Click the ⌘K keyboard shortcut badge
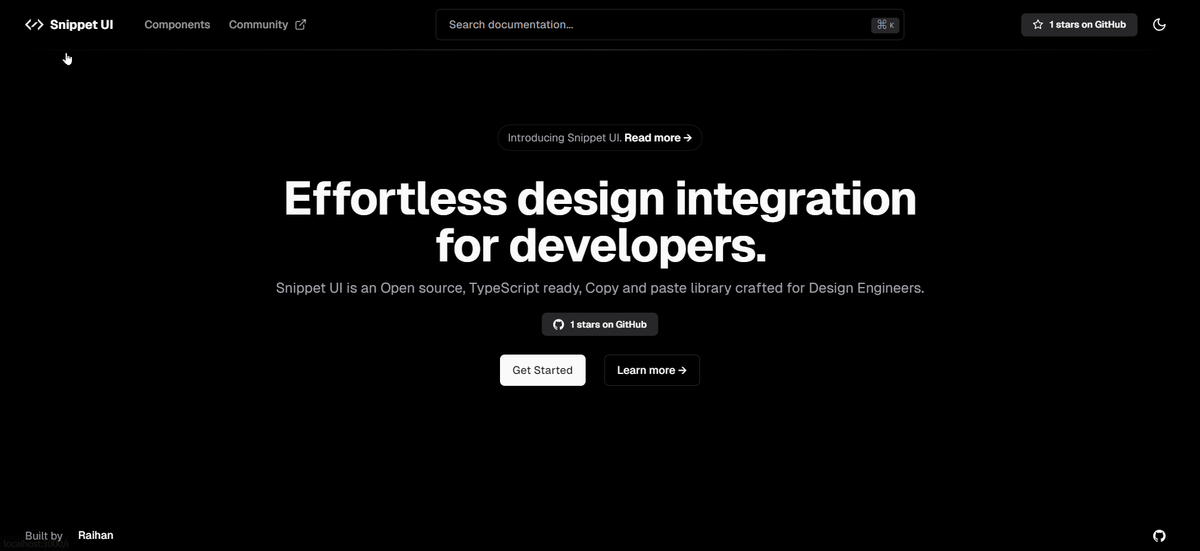Screen dimensions: 1200x551 coord(885,25)
